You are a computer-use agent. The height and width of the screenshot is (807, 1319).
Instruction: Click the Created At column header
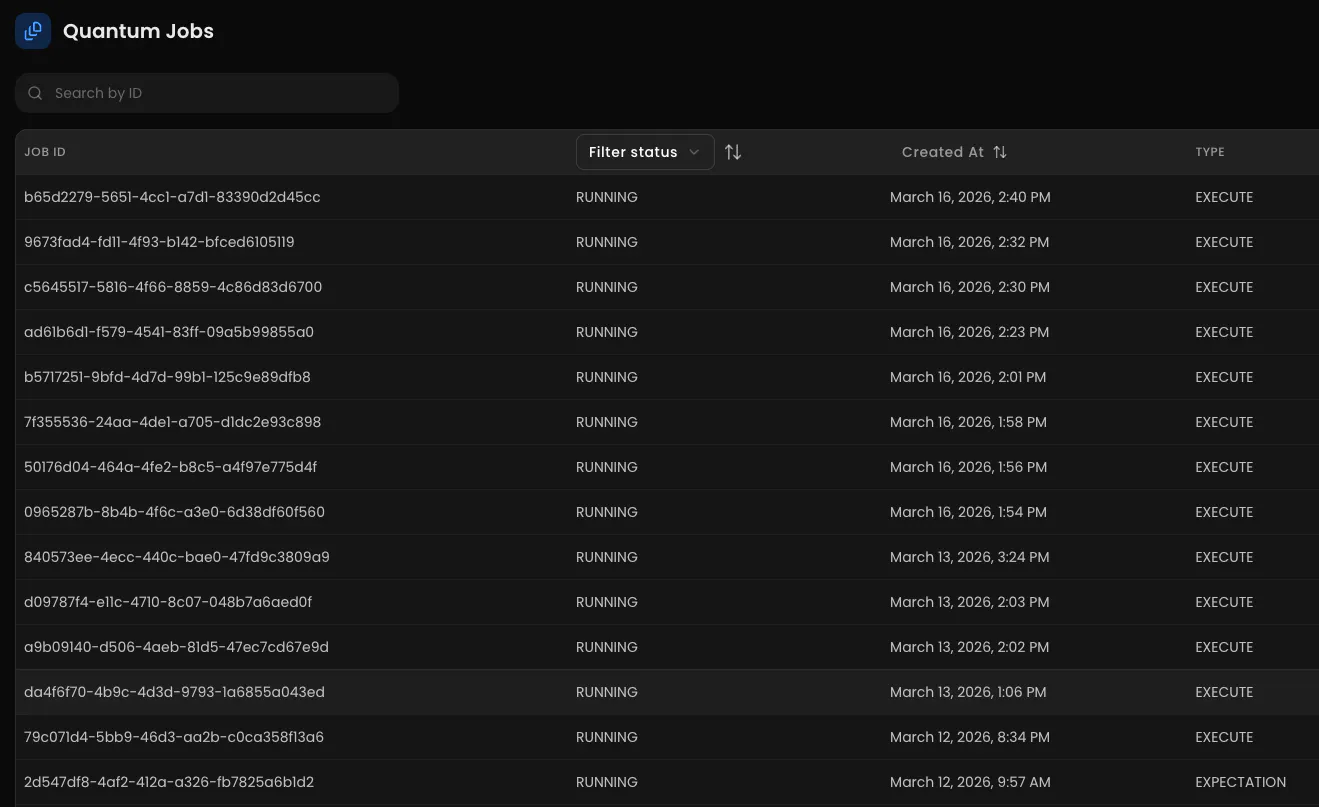point(943,152)
